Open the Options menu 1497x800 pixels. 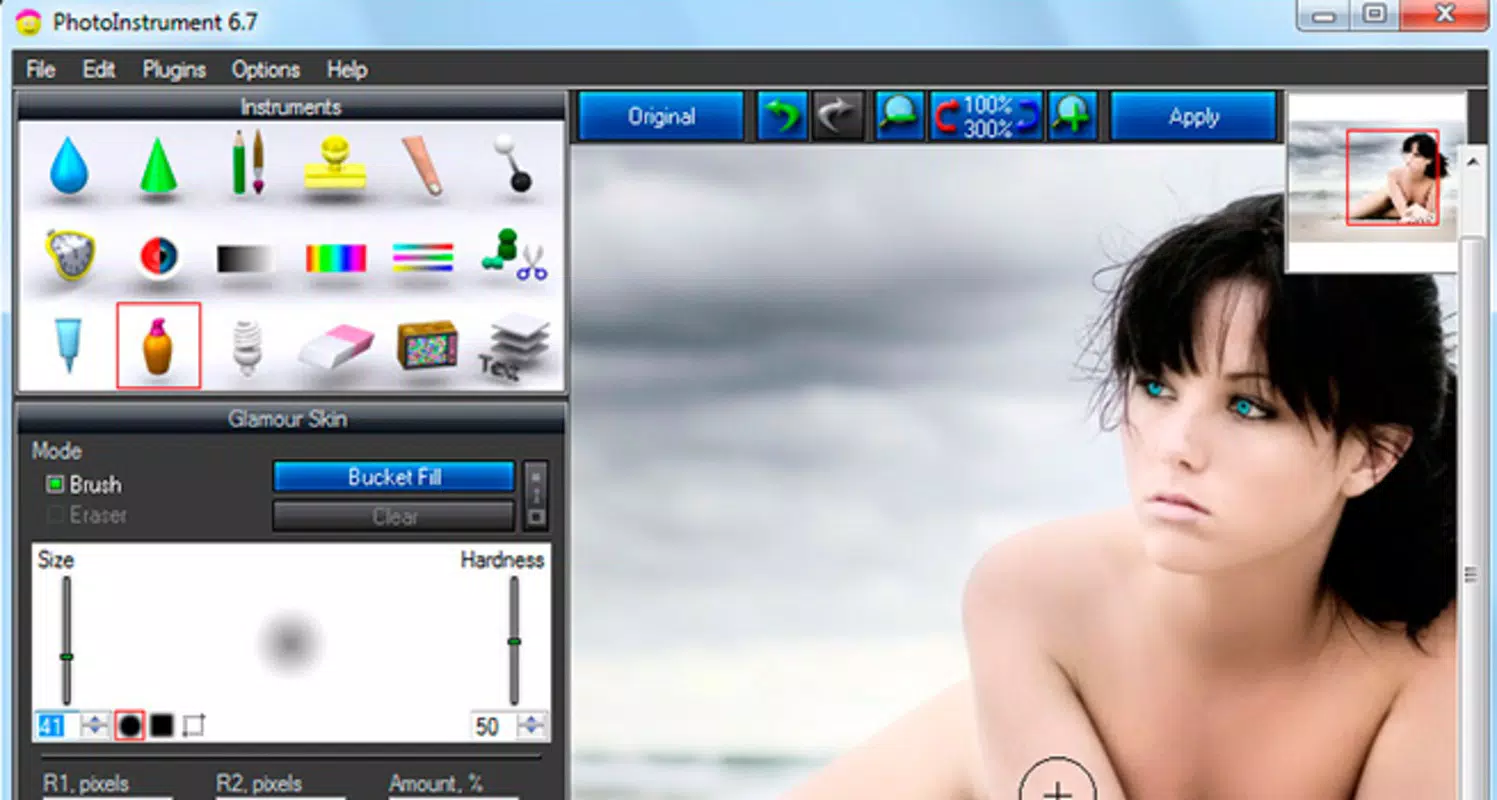click(266, 70)
